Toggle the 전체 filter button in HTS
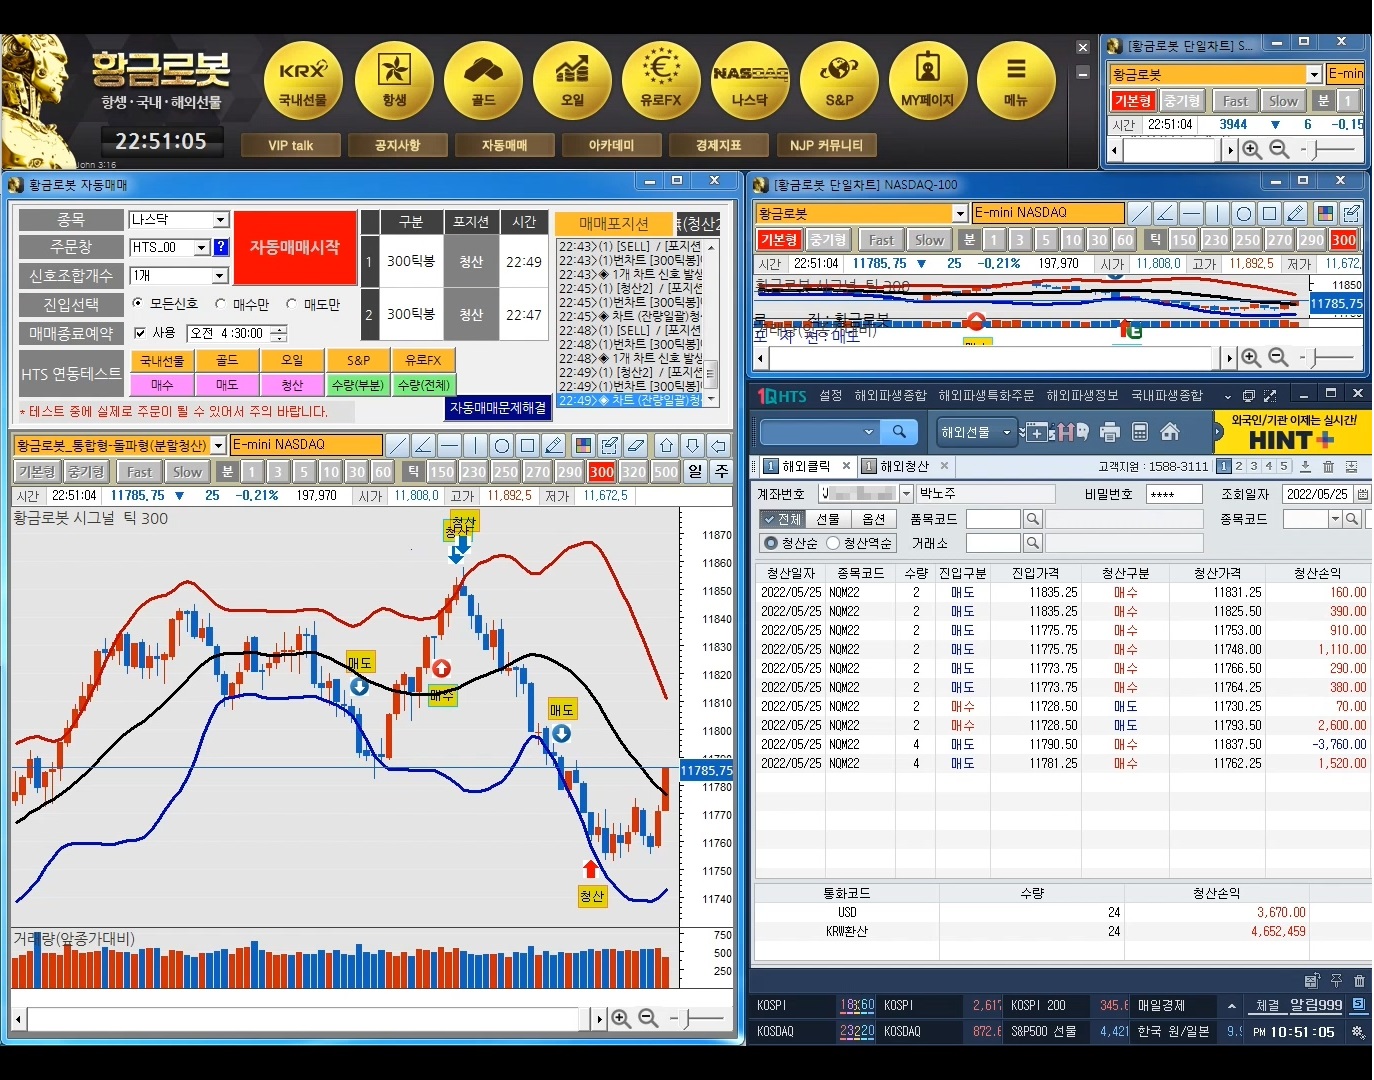Image resolution: width=1374 pixels, height=1080 pixels. [781, 519]
